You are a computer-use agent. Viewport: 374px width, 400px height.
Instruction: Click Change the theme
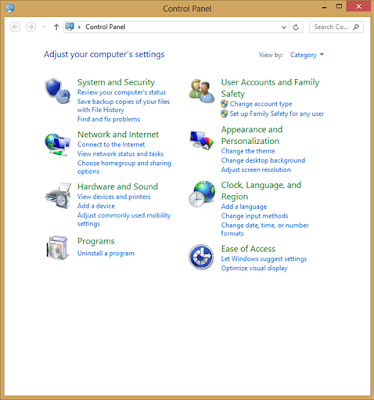coord(248,151)
